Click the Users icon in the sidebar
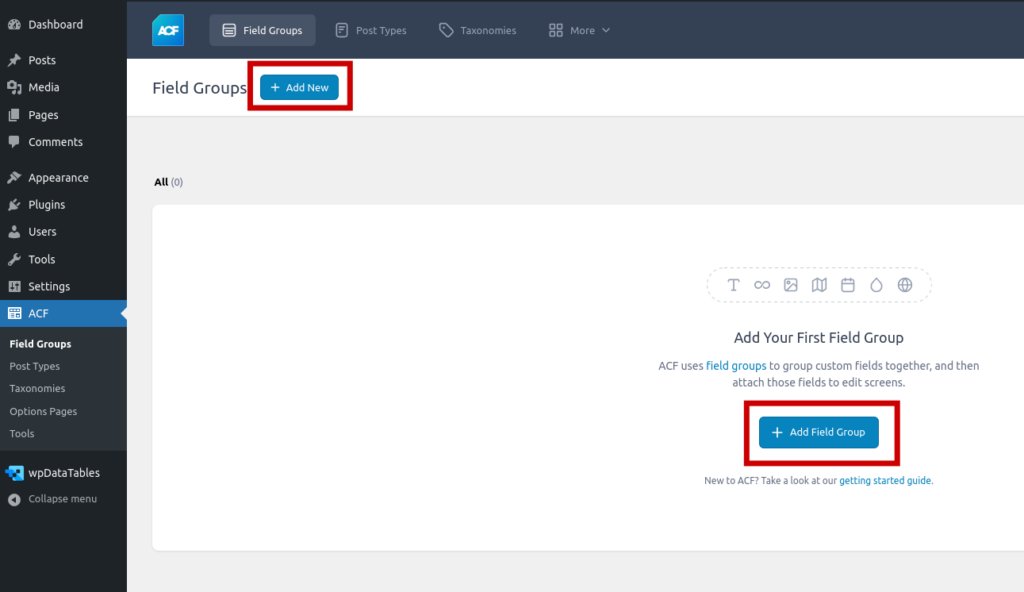Viewport: 1024px width, 592px height. click(x=14, y=232)
